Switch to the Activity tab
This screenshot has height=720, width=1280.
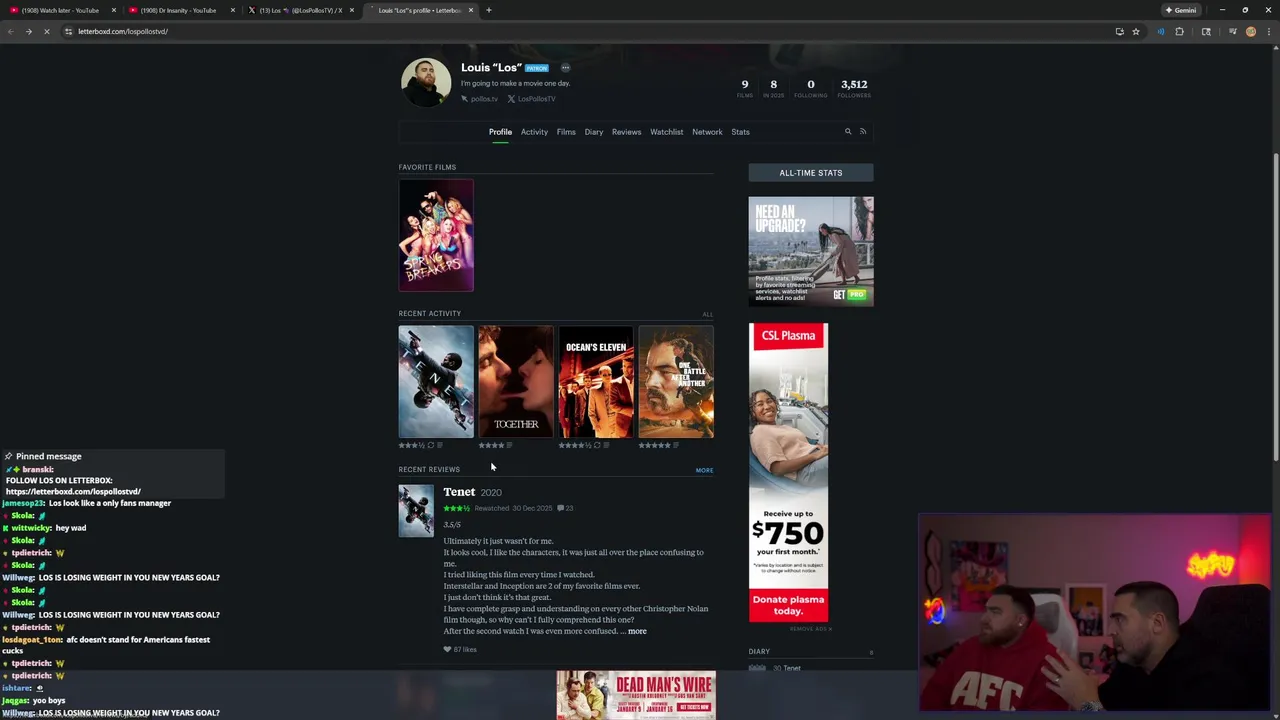[x=534, y=132]
